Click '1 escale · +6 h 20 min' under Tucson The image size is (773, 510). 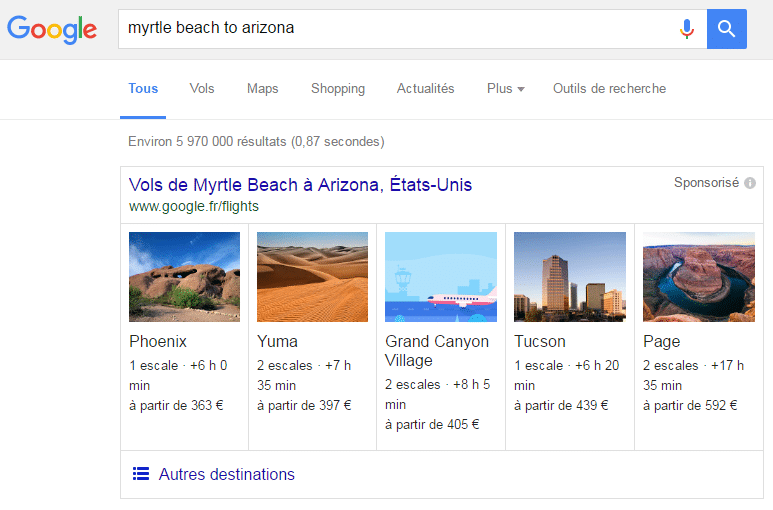[x=567, y=375]
